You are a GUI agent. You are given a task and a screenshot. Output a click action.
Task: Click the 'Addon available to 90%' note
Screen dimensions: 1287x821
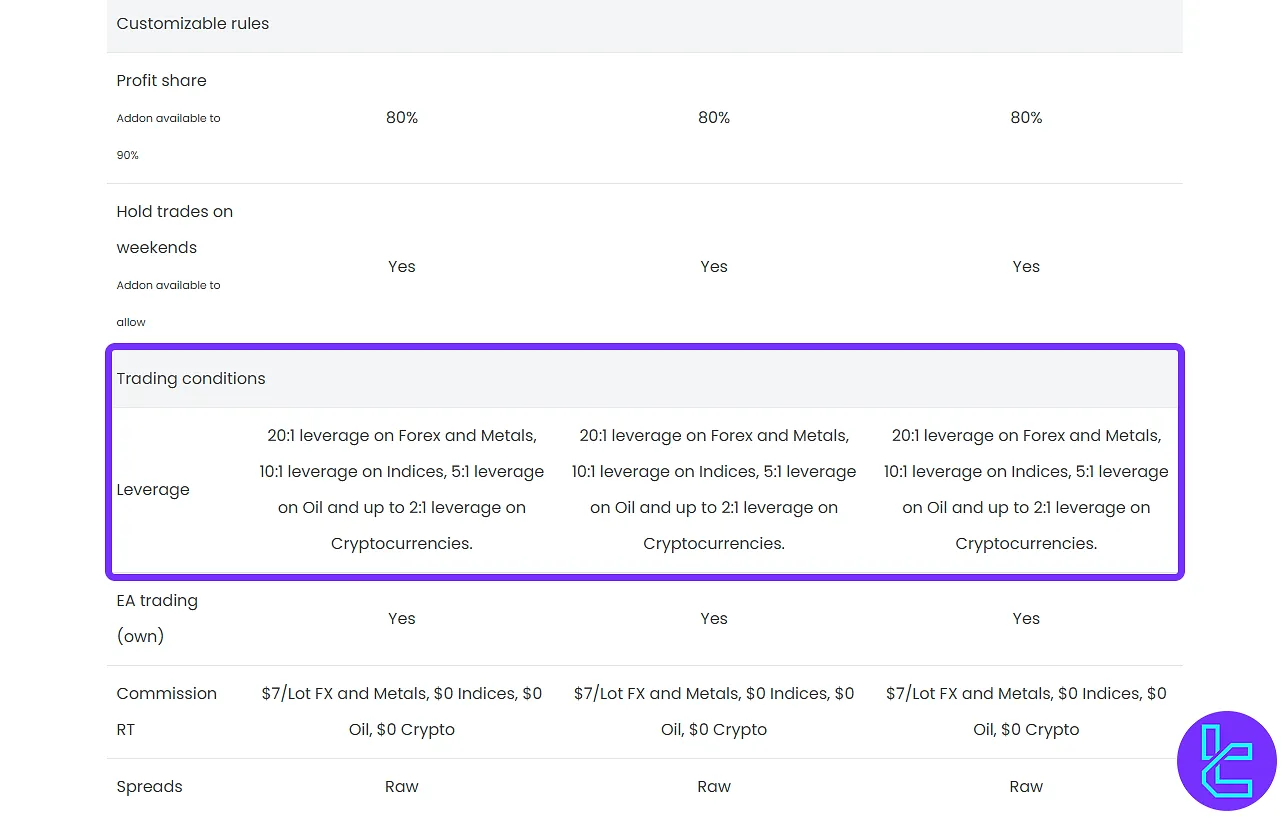(x=168, y=136)
